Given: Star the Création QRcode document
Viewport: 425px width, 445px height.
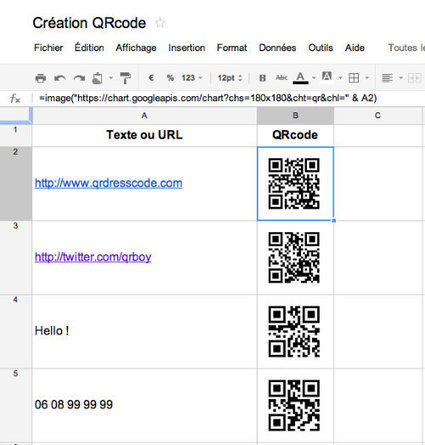Looking at the screenshot, I should coord(160,23).
